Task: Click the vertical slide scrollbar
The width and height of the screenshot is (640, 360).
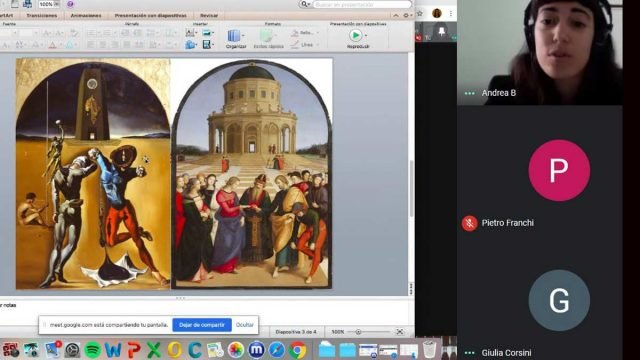Action: (x=411, y=188)
